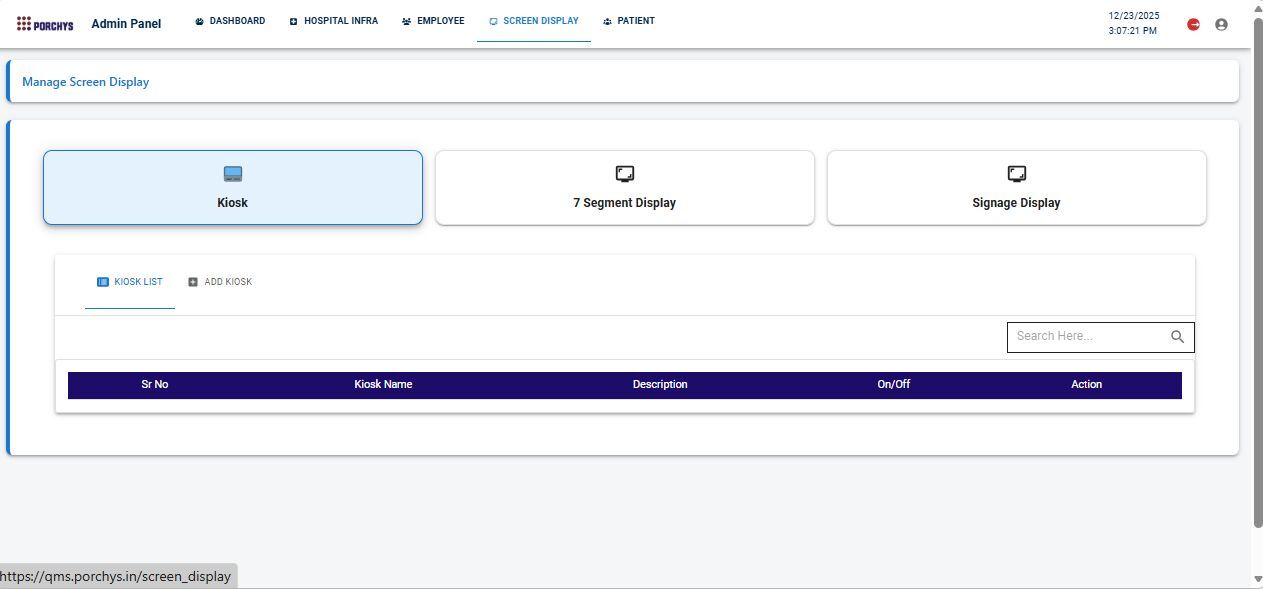This screenshot has width=1263, height=589.
Task: Go to the Dashboard menu
Action: point(230,21)
